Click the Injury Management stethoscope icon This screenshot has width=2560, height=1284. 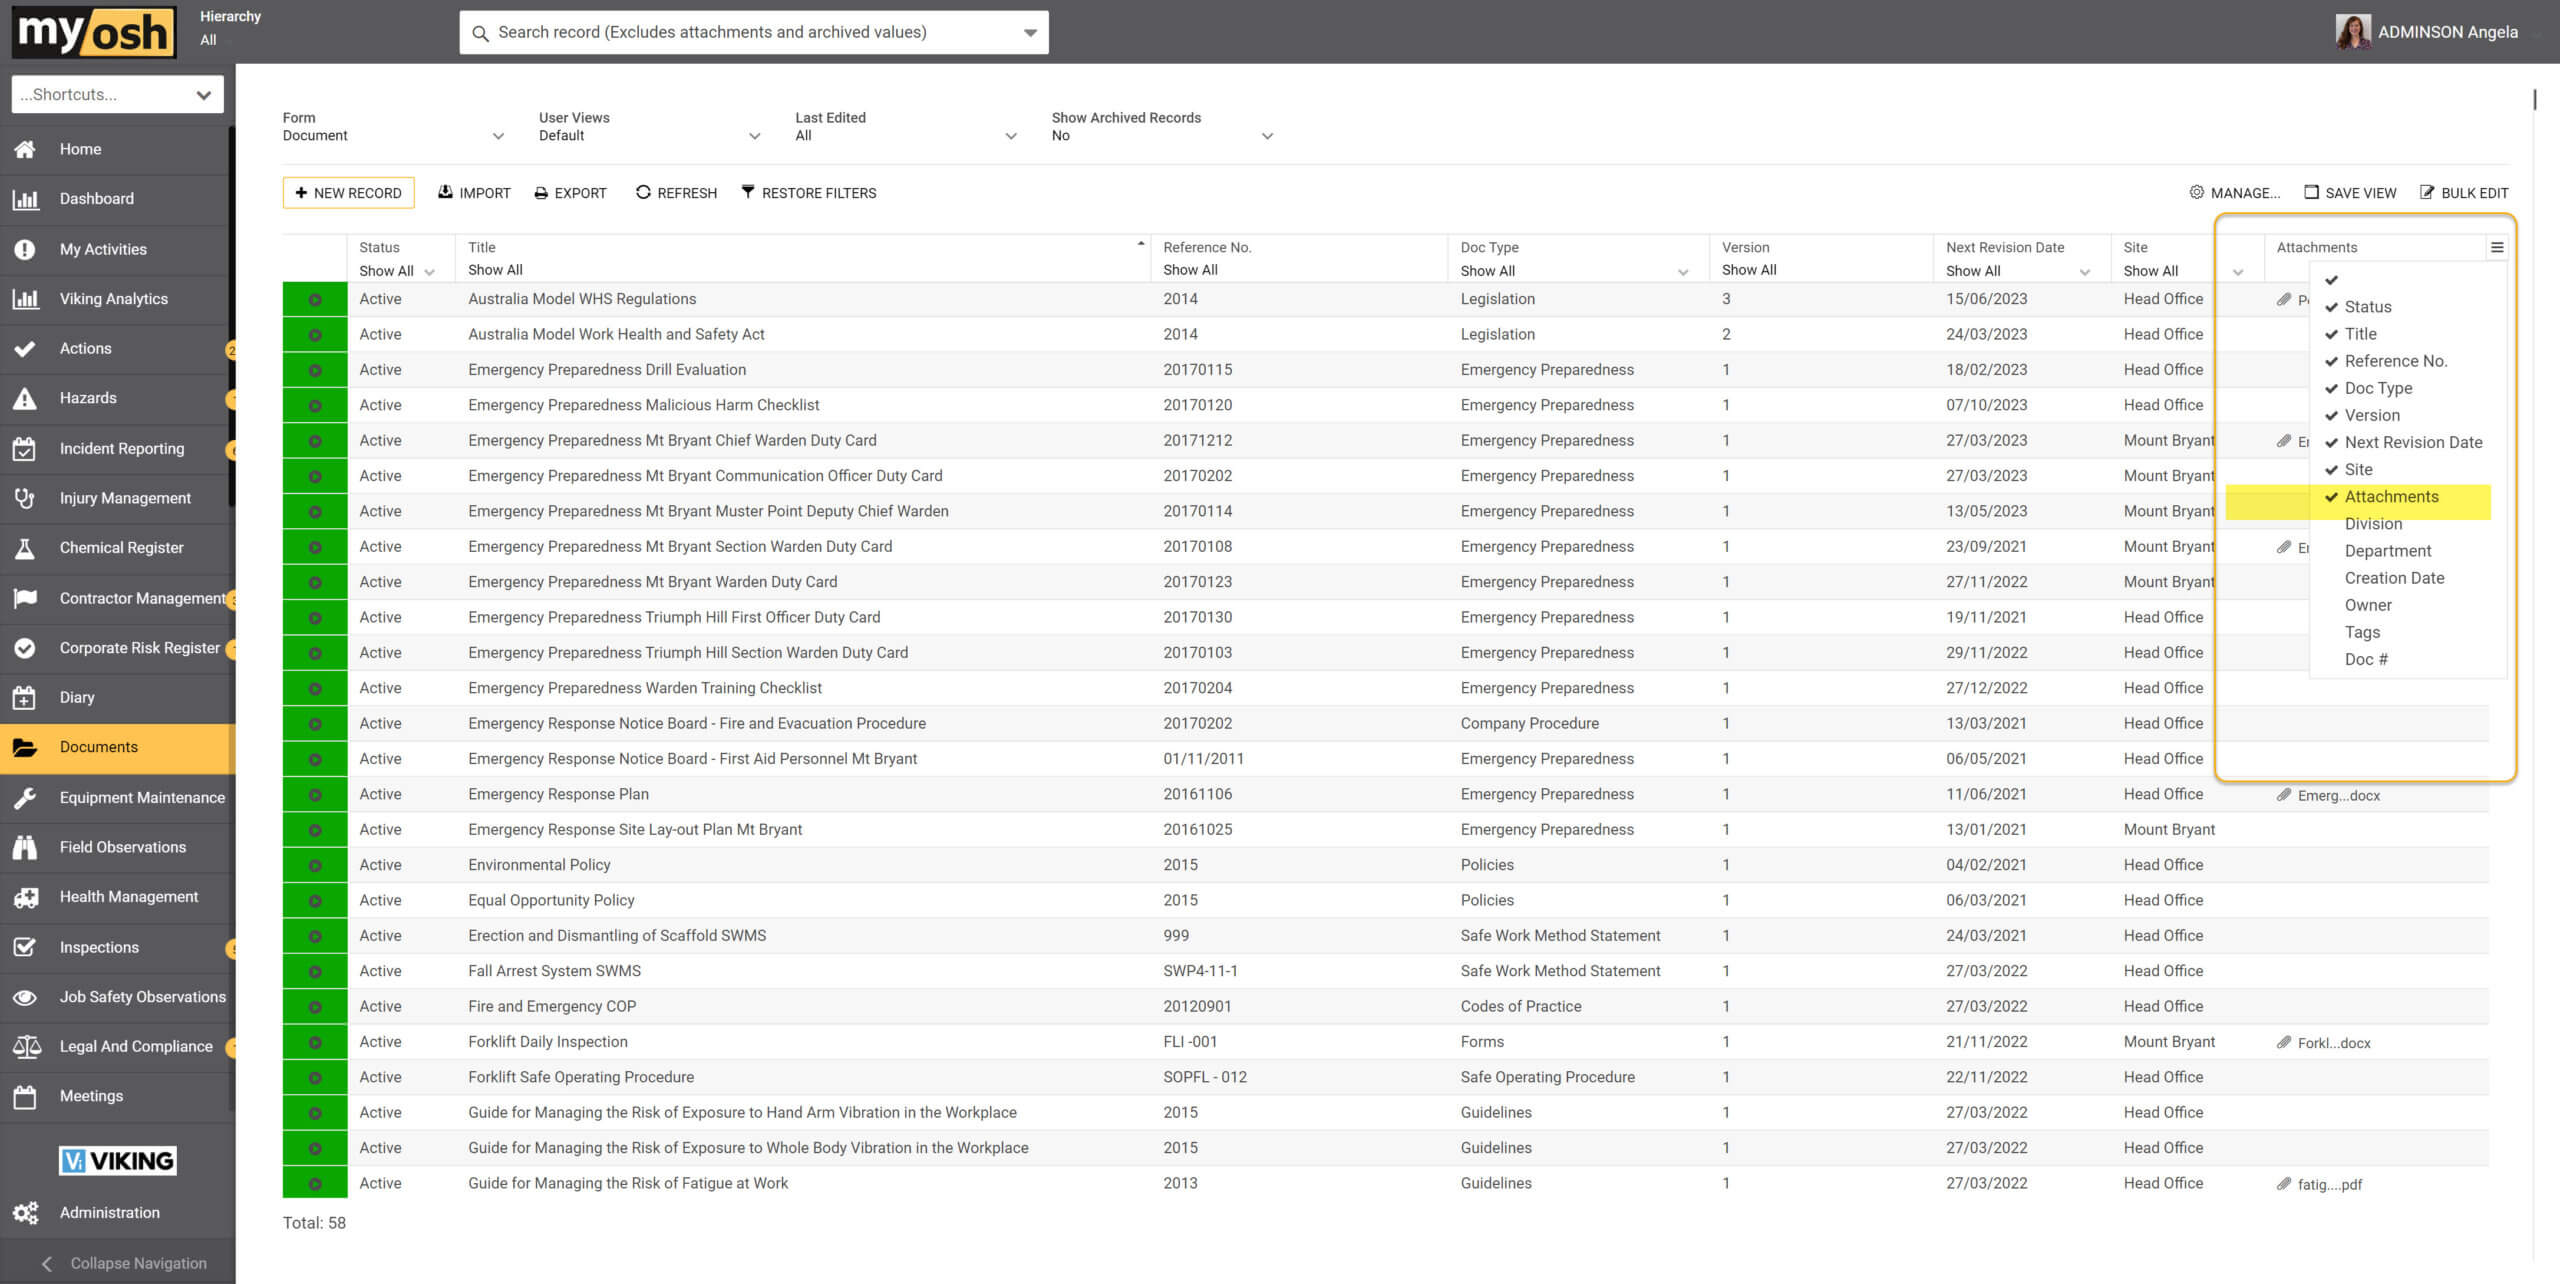26,497
